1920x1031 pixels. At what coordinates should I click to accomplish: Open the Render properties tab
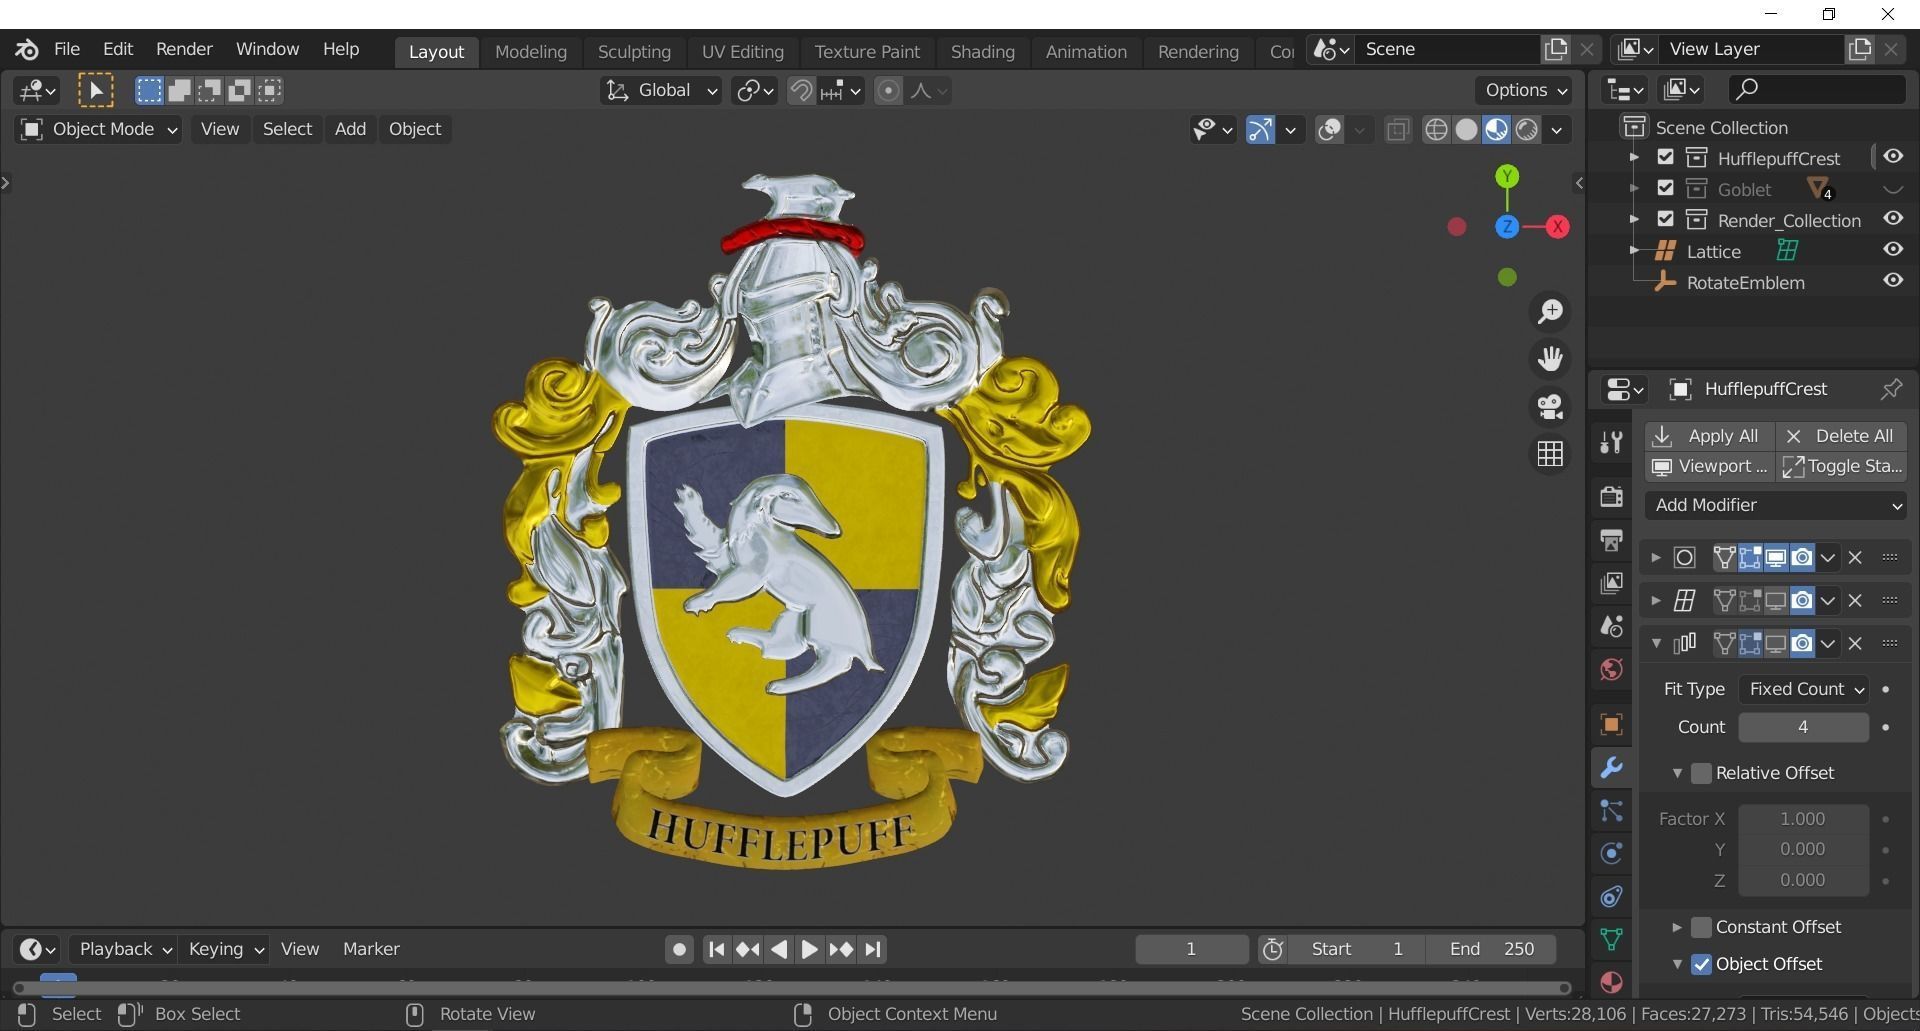tap(1611, 497)
